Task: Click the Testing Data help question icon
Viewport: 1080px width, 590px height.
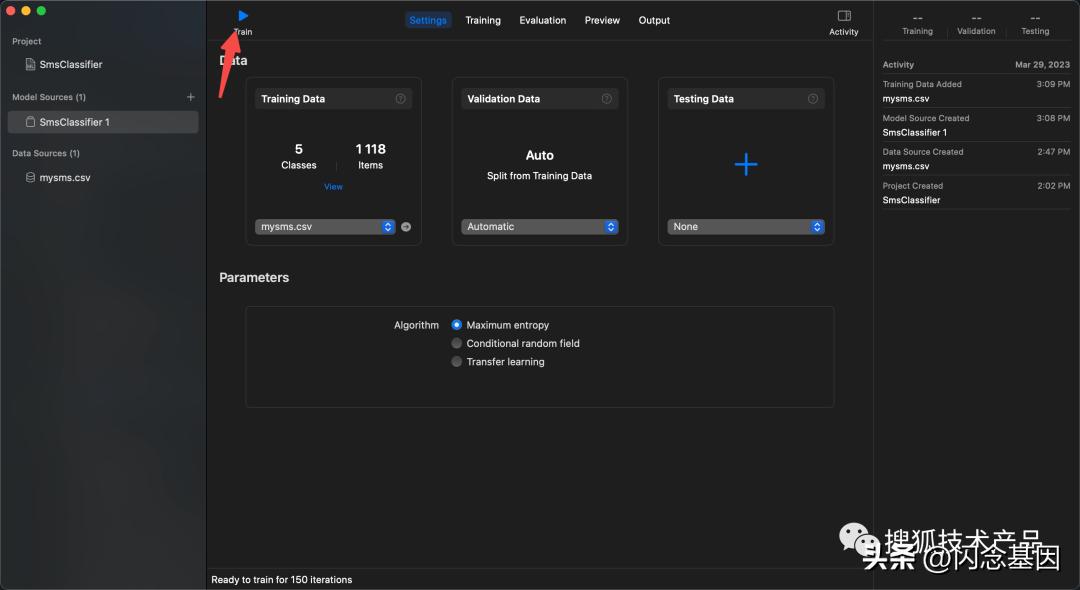Action: (812, 99)
